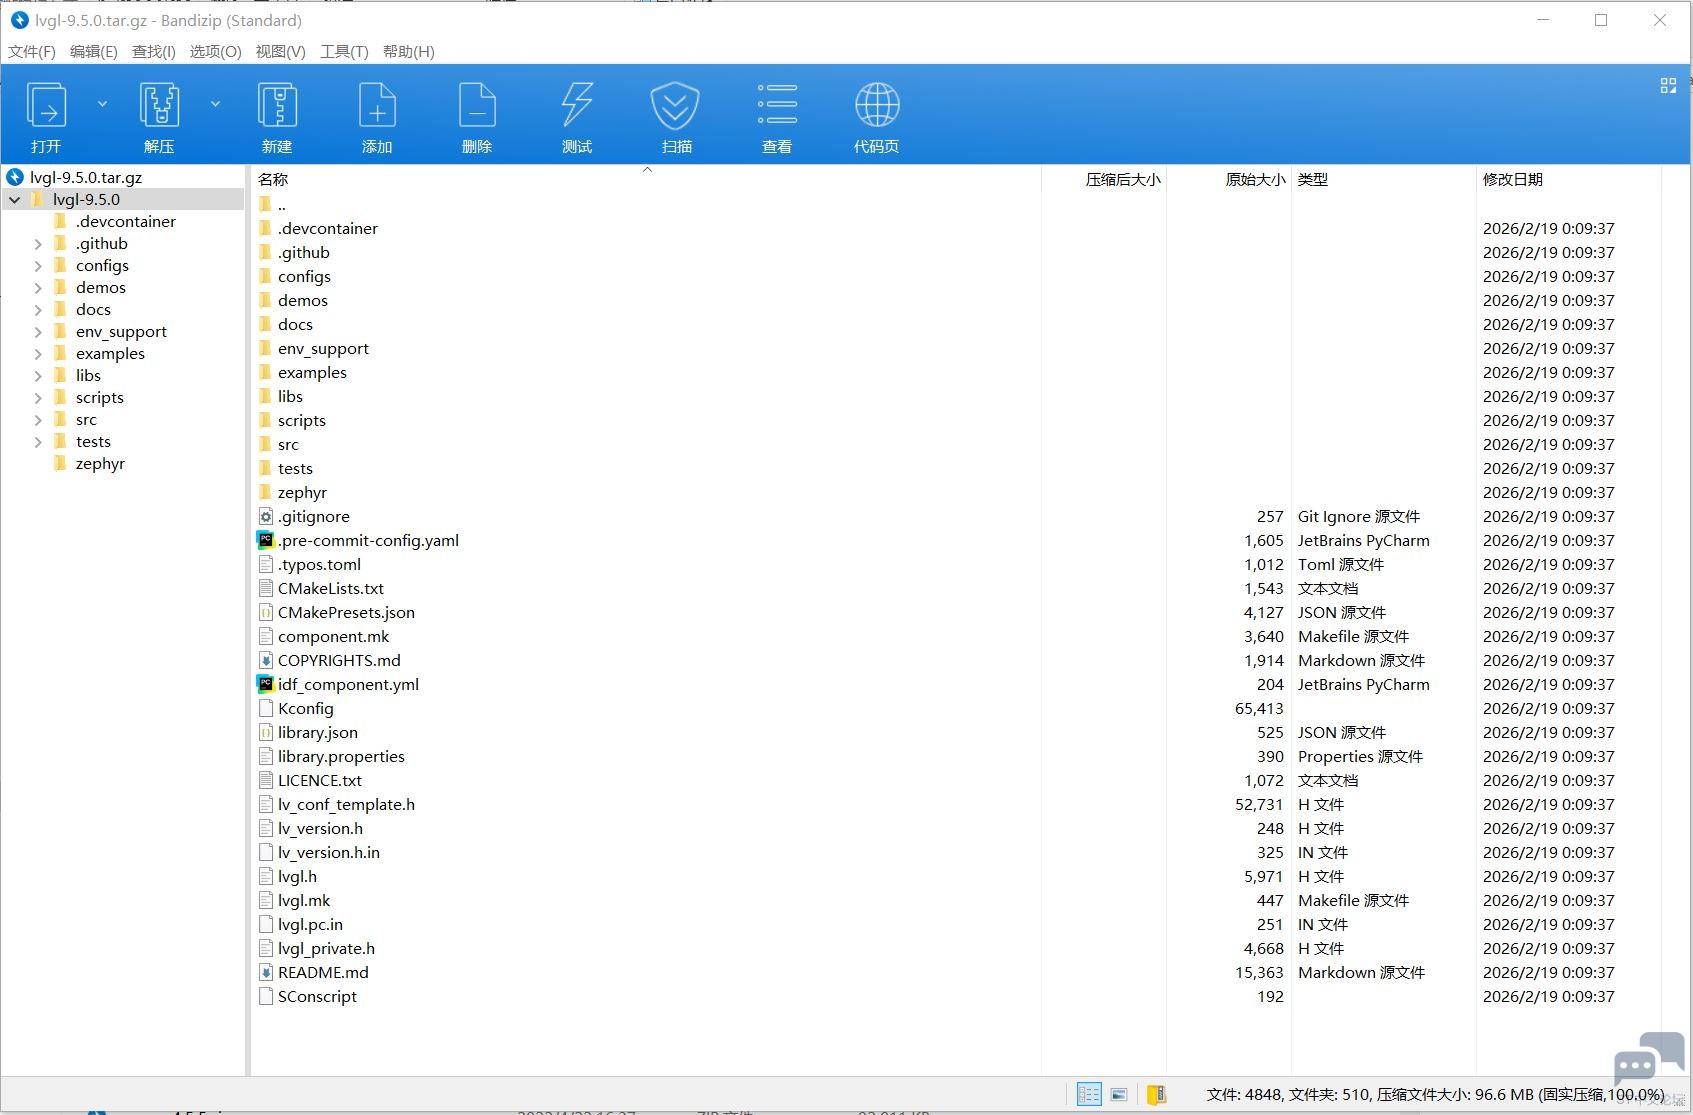This screenshot has width=1693, height=1115.
Task: Click the Code page (代码页) globe icon
Action: [877, 104]
